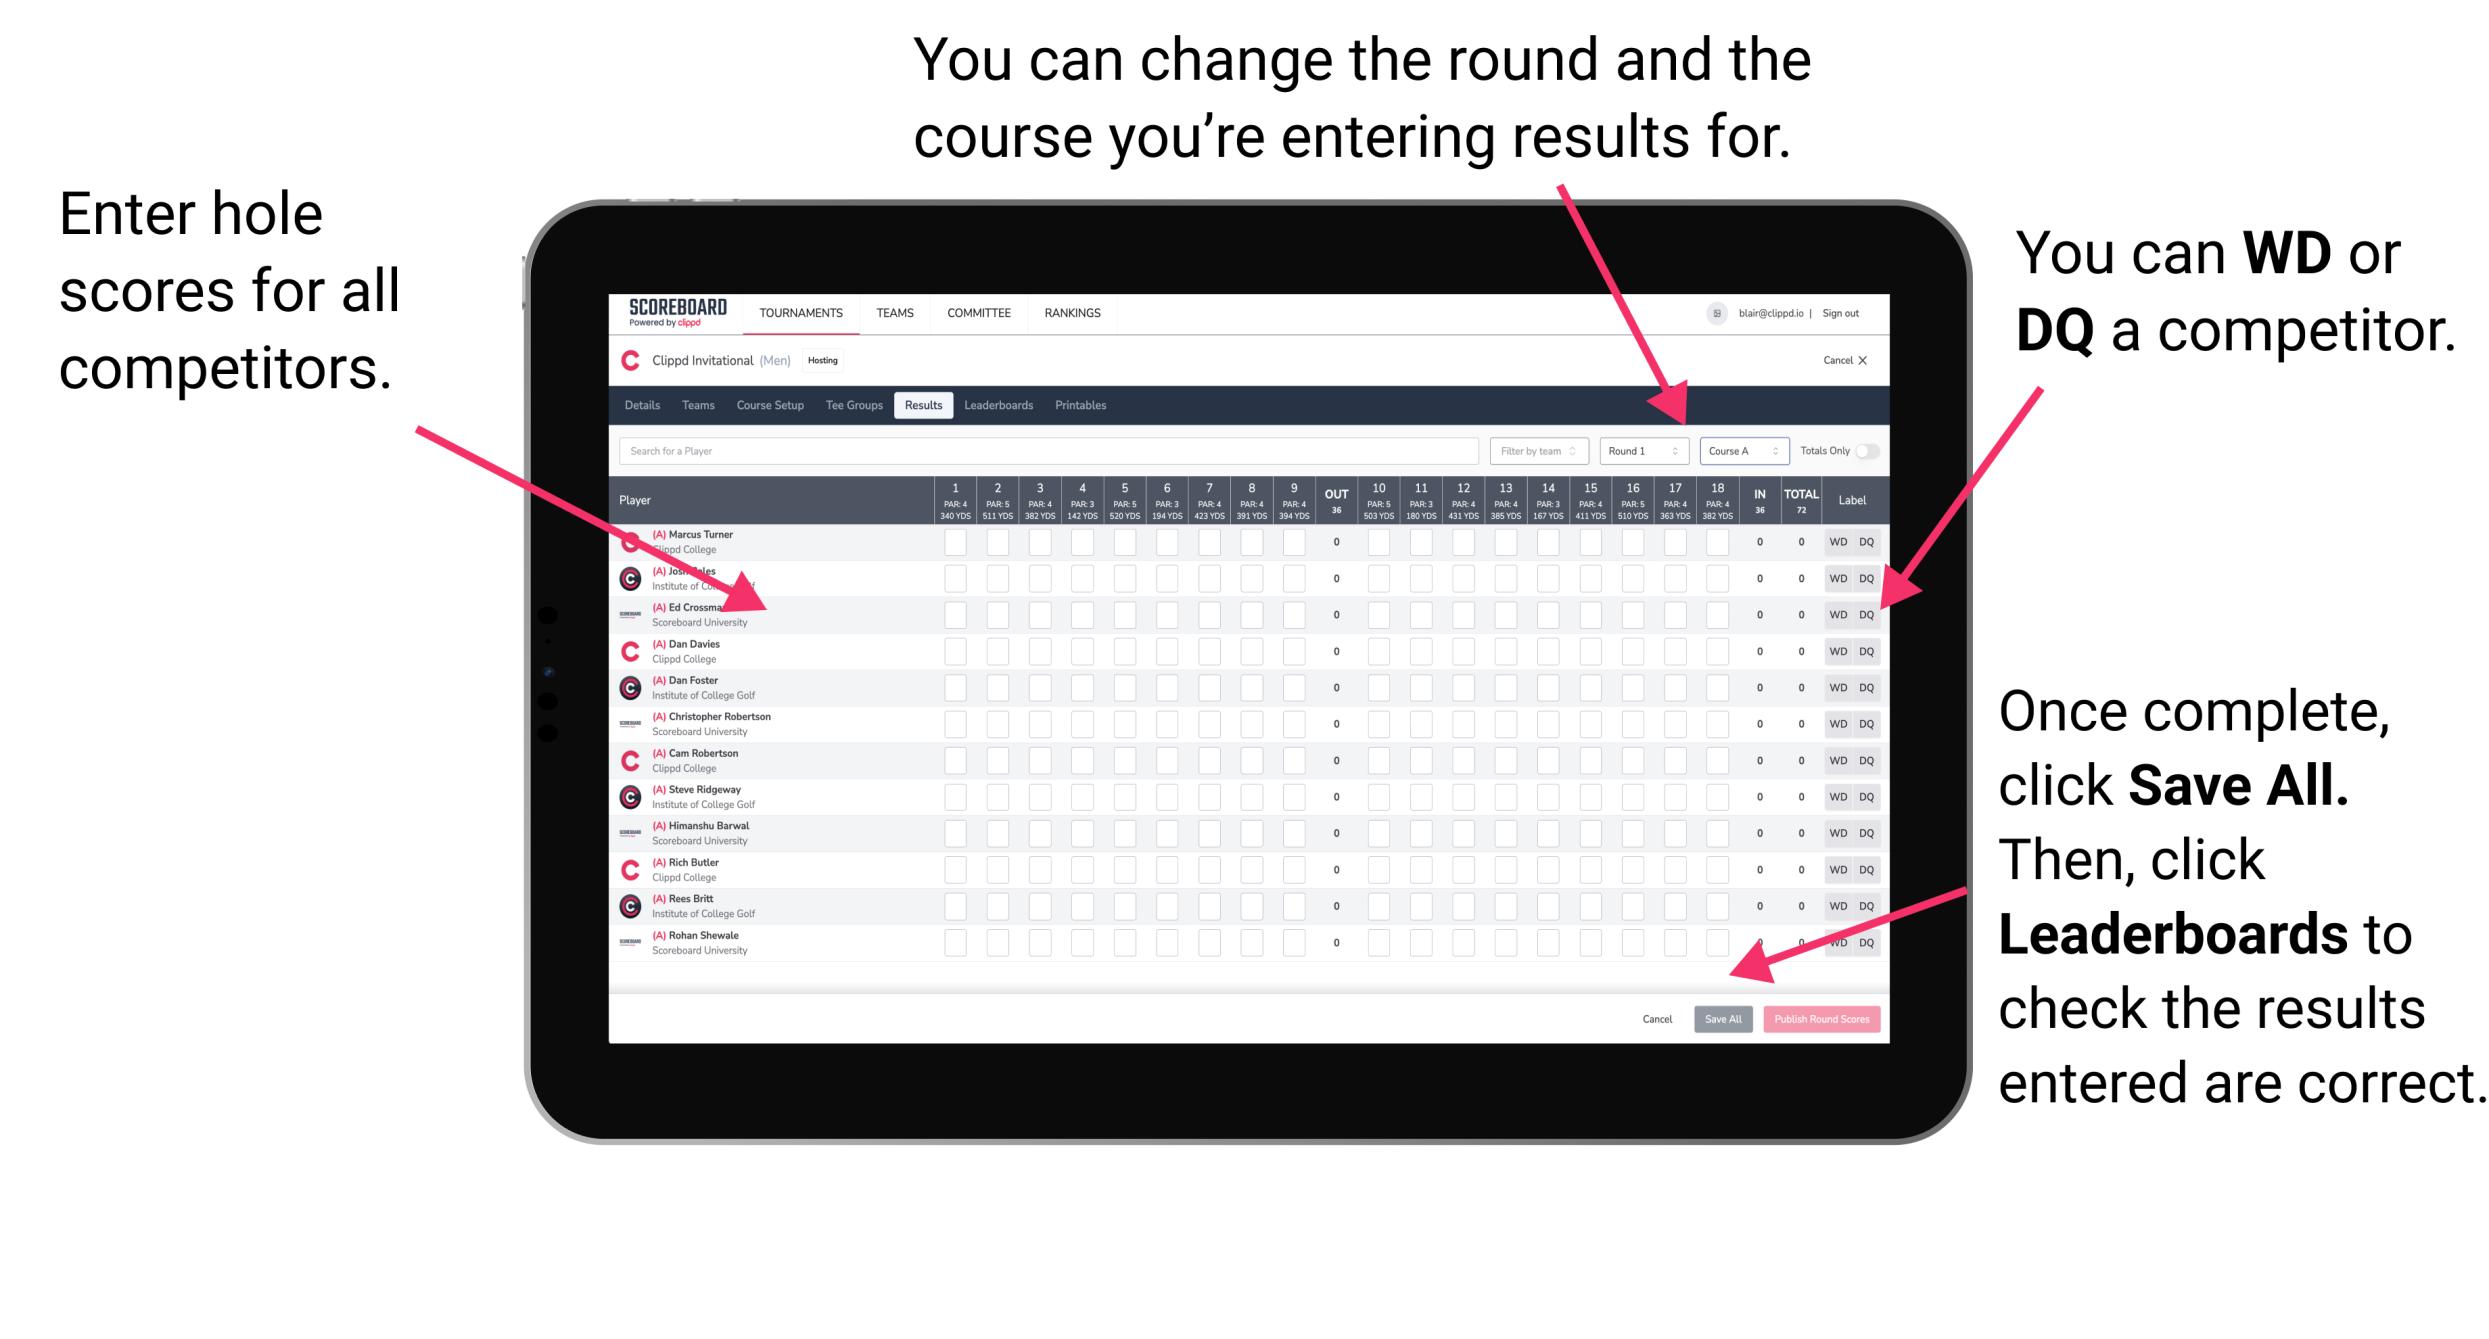Click the DQ icon for Rich Butler
2489x1339 pixels.
coord(1864,871)
